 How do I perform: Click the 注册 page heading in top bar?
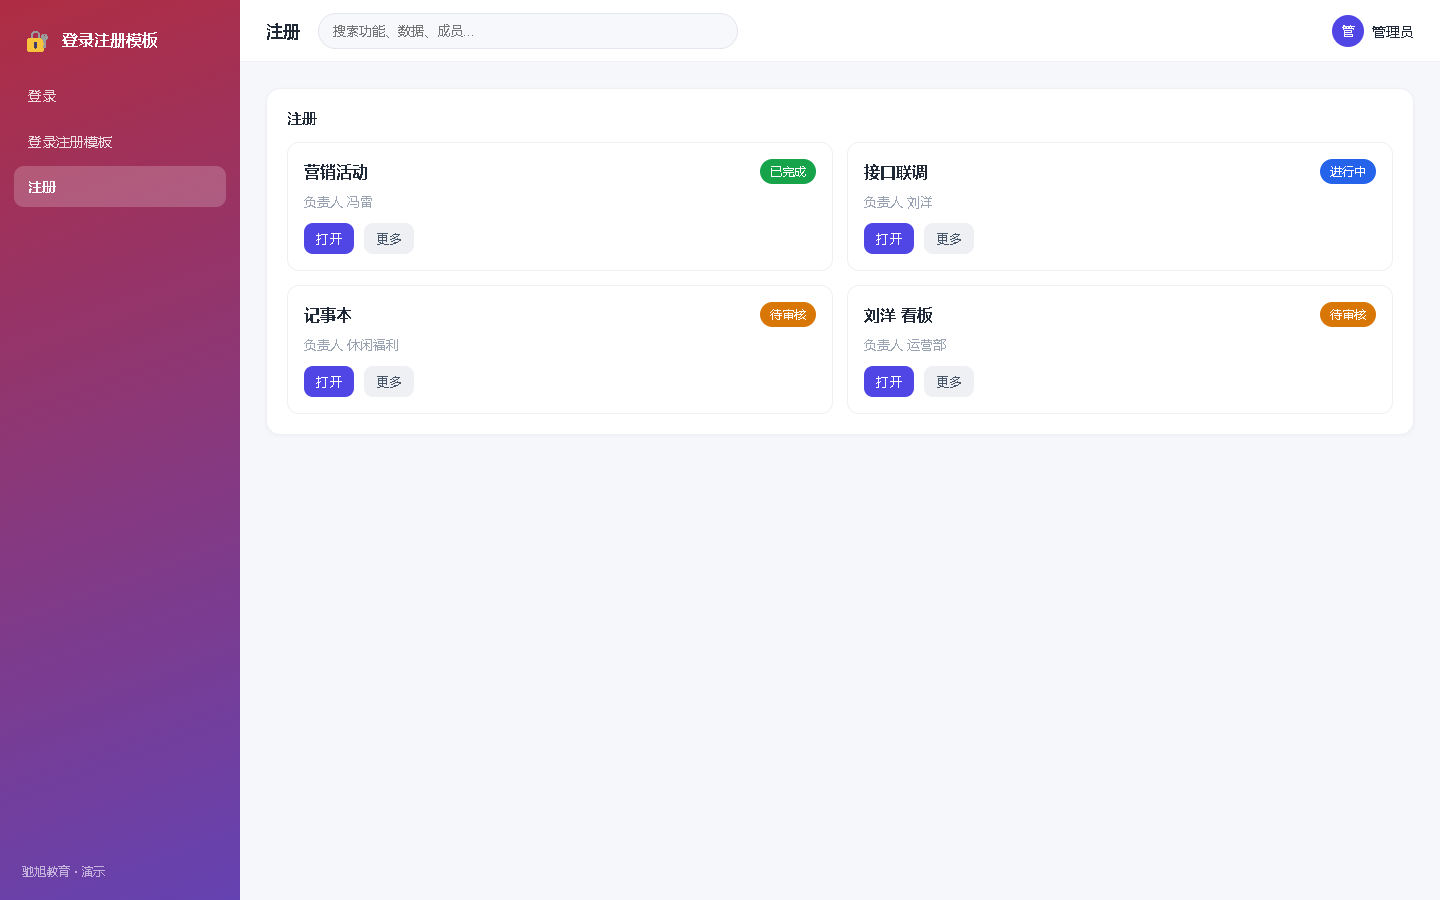(283, 32)
